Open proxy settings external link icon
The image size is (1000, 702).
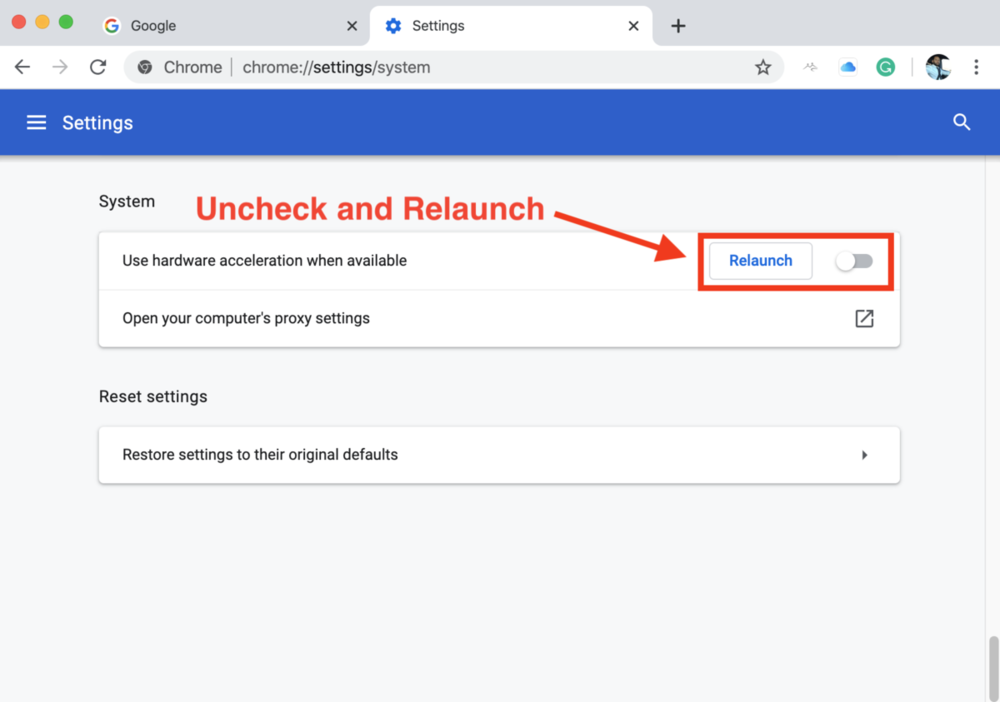(x=864, y=318)
